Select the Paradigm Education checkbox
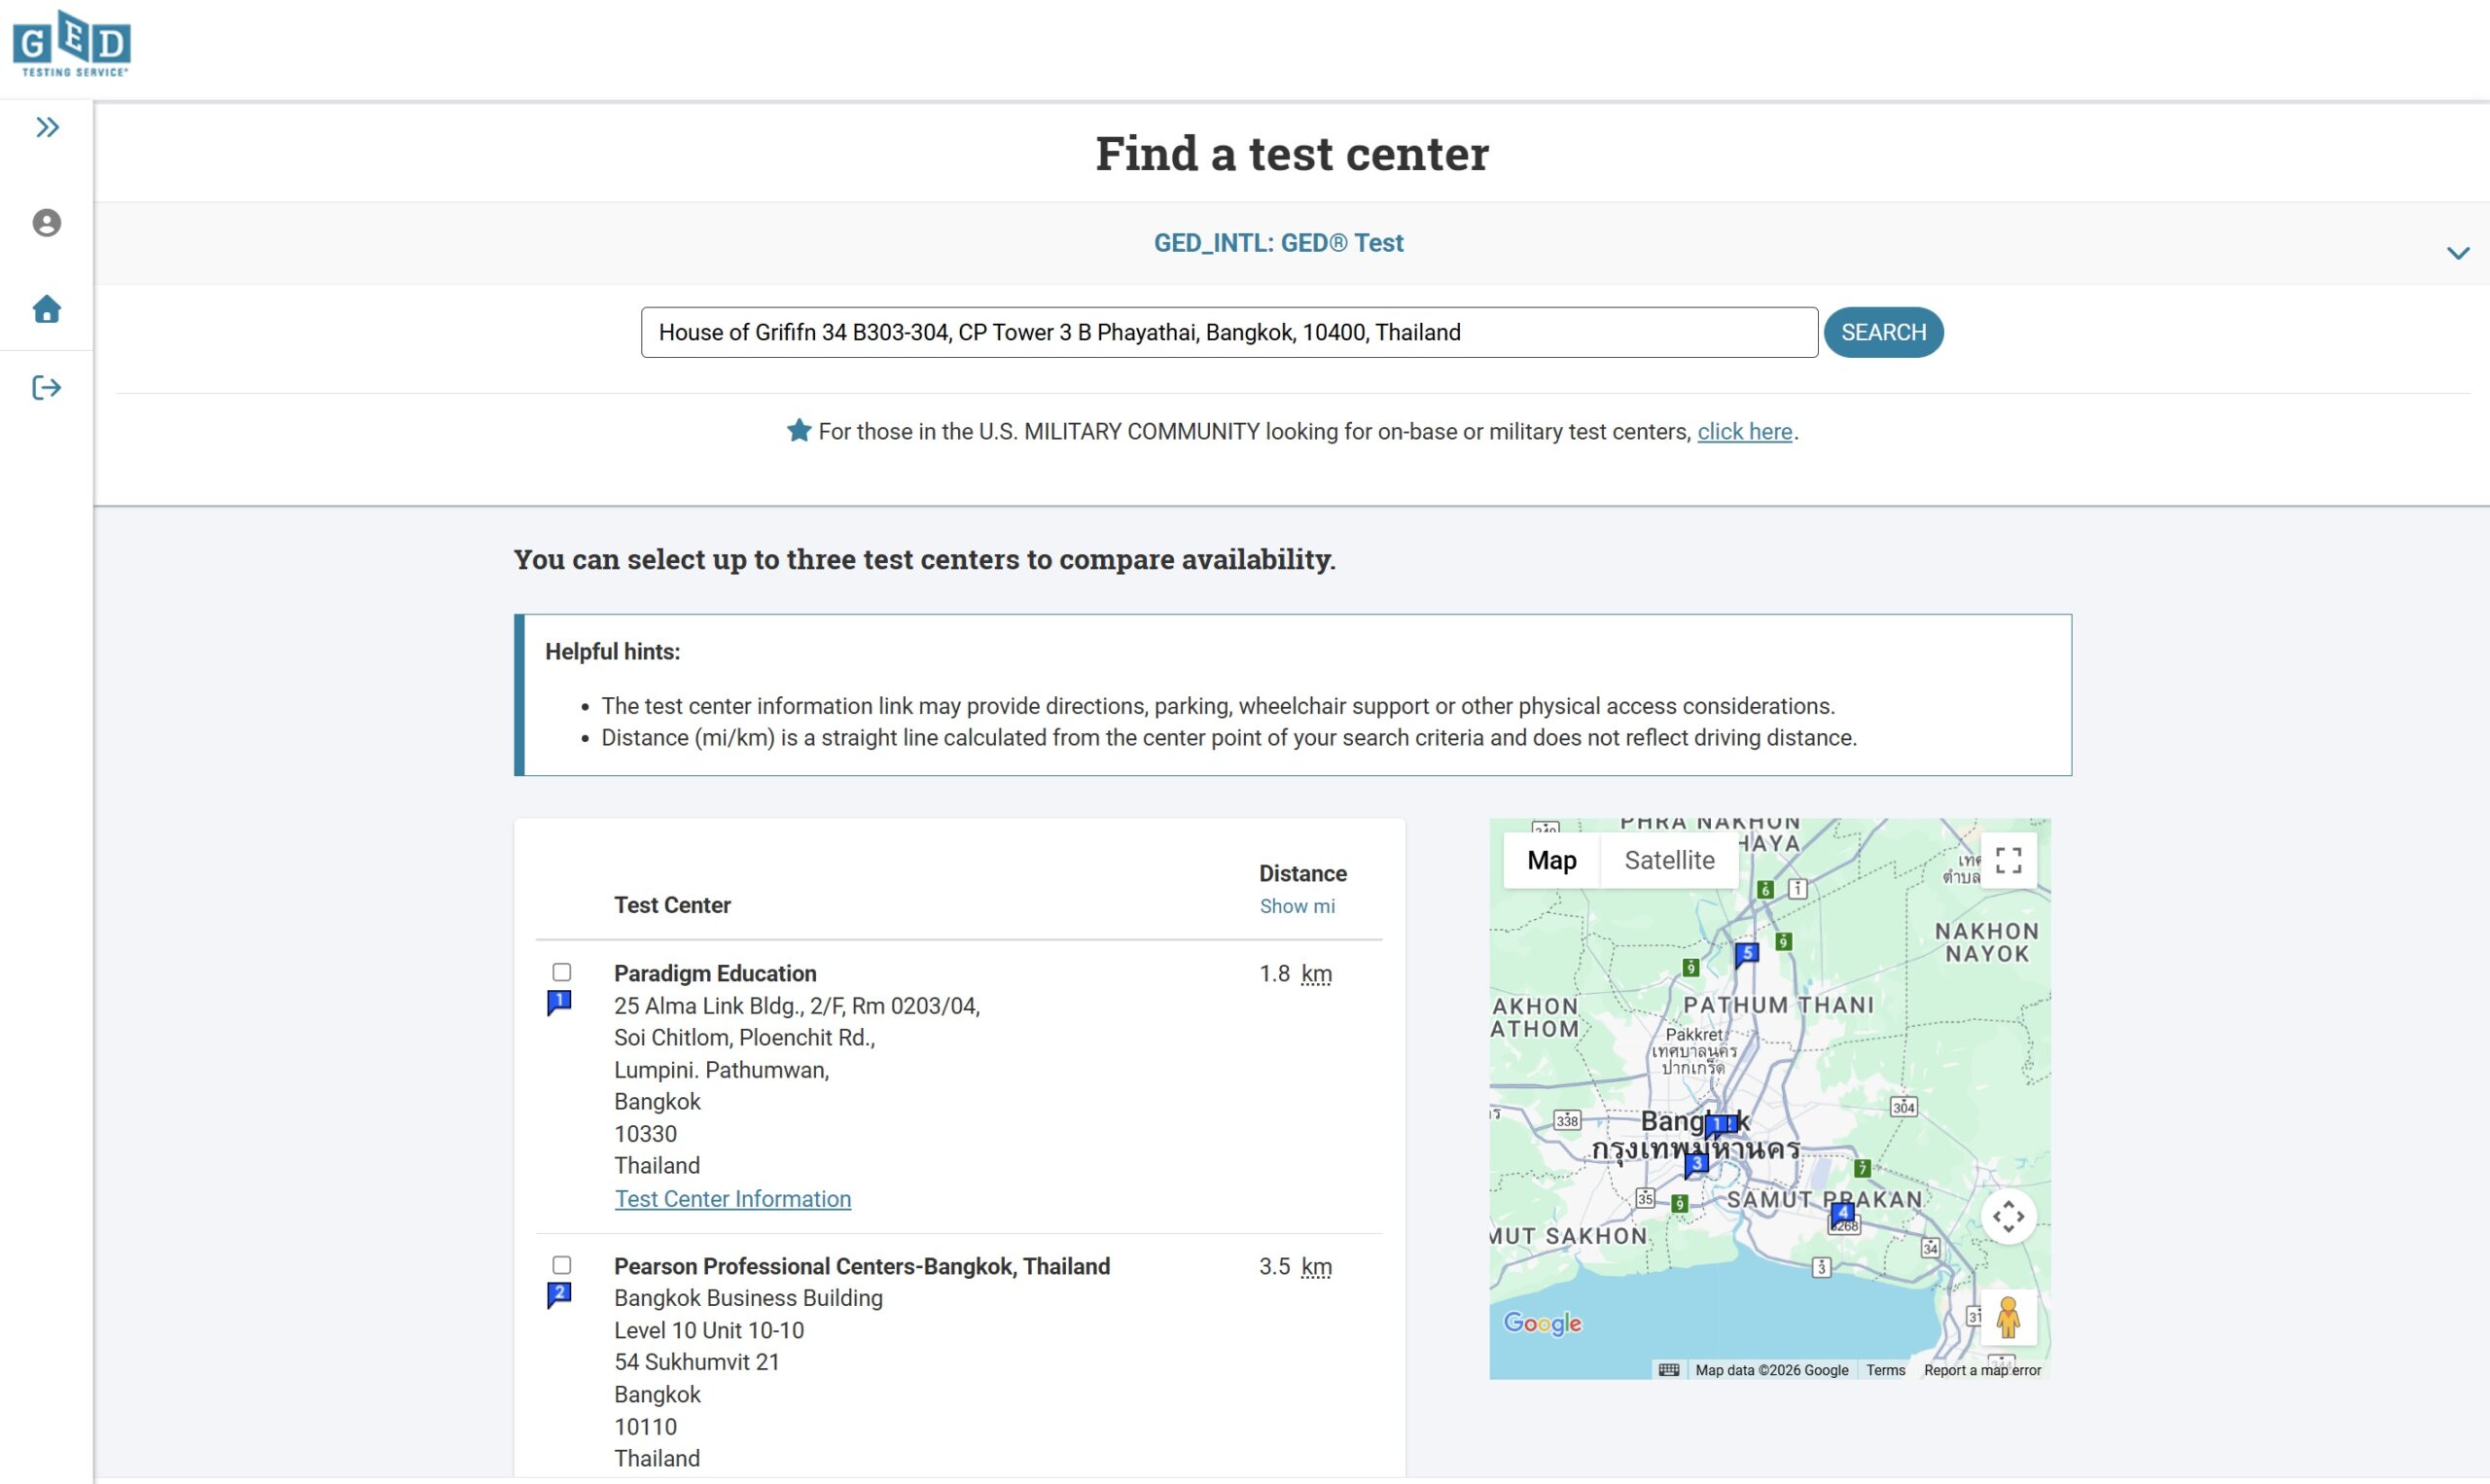The width and height of the screenshot is (2490, 1484). pos(562,972)
